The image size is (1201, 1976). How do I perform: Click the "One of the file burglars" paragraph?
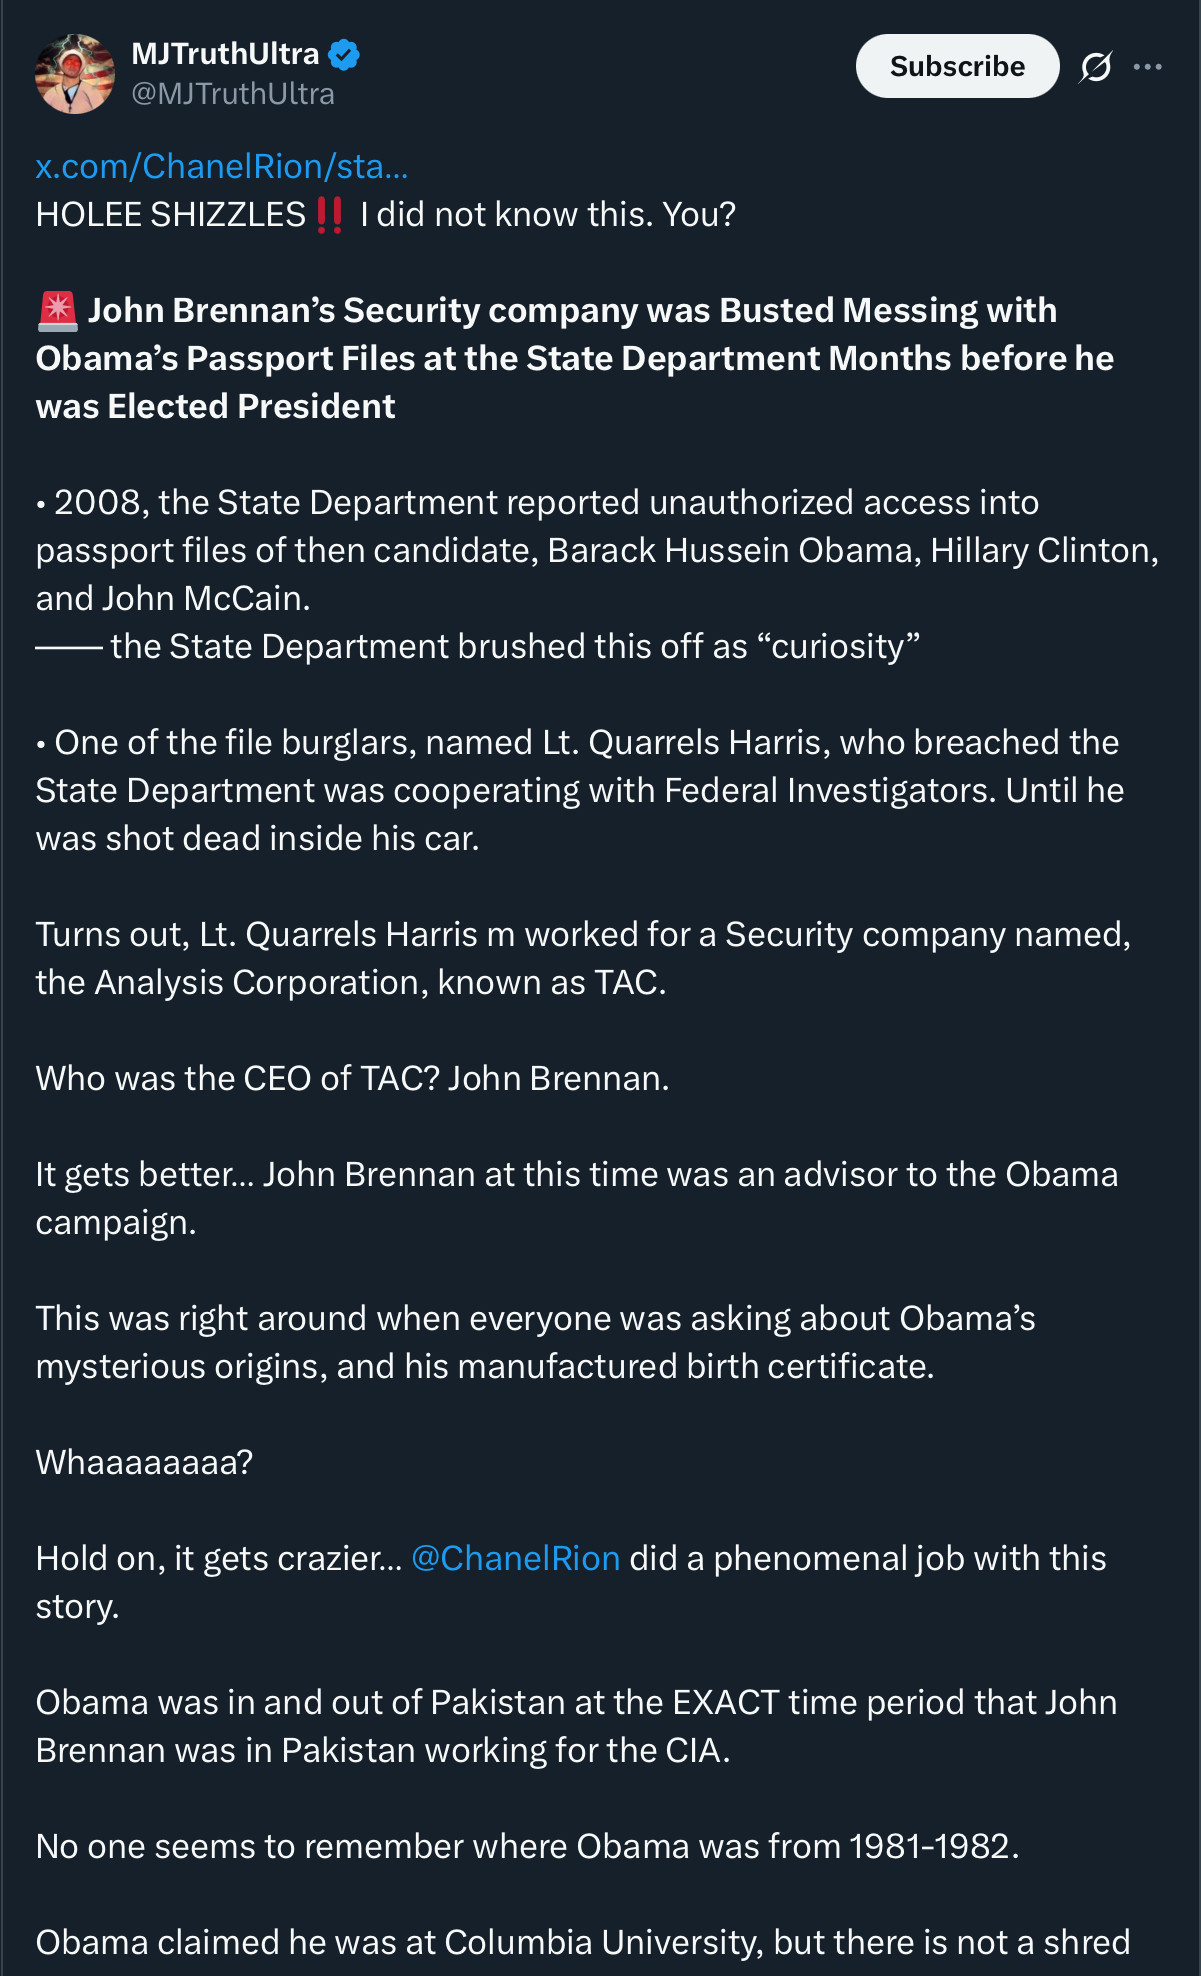click(x=579, y=790)
